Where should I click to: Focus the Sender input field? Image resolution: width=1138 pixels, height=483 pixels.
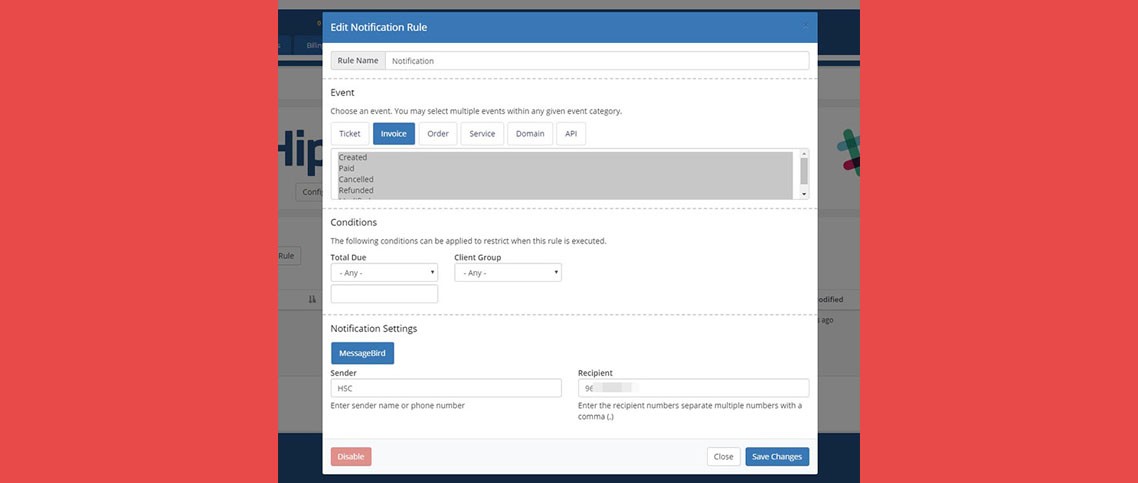(446, 388)
